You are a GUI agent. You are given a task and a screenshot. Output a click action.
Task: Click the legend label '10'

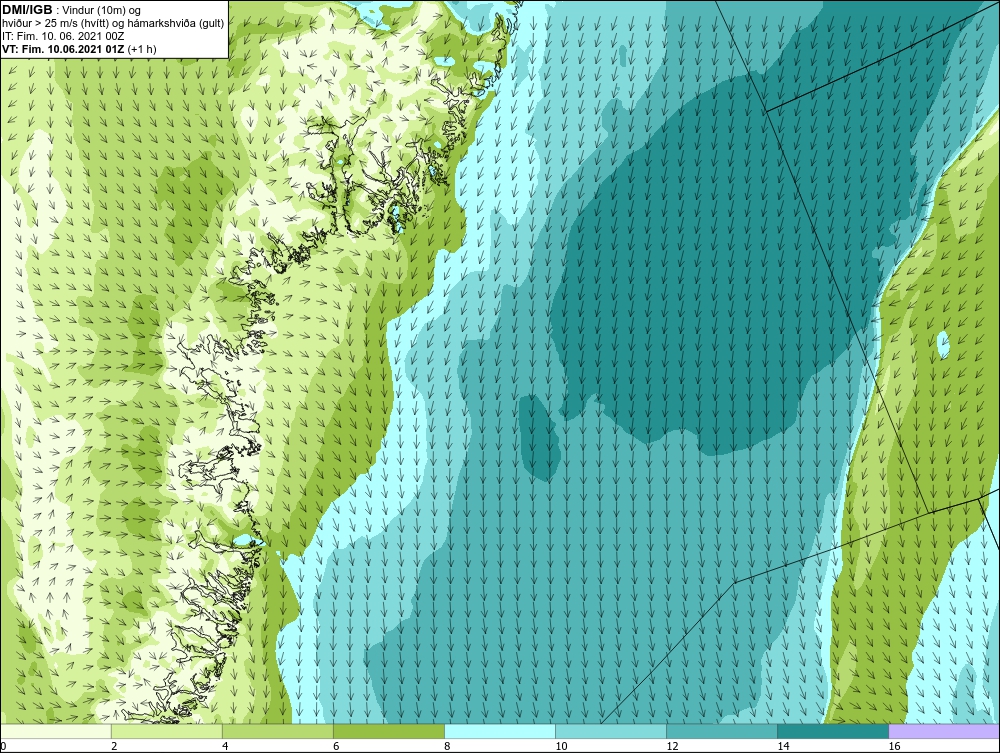(561, 746)
